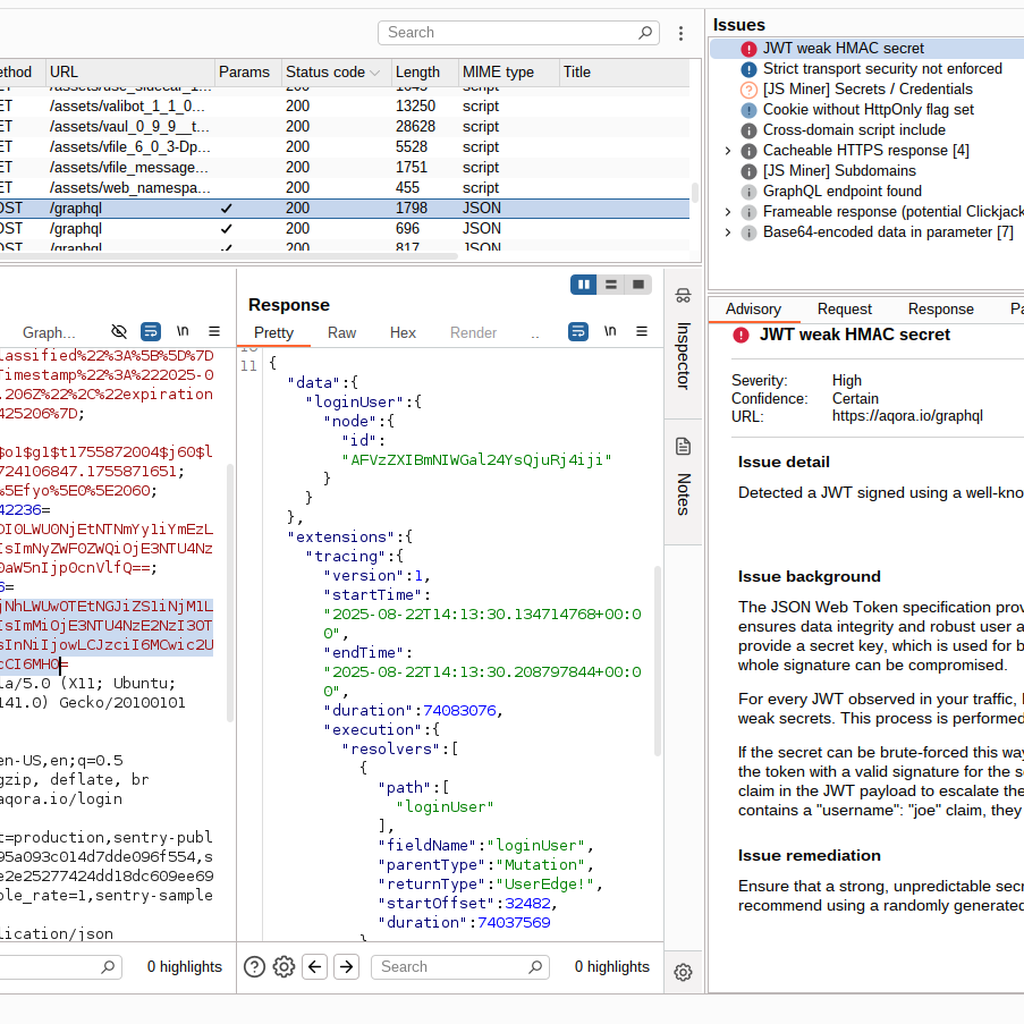Select [JS Miner] Subdomains issue
Image resolution: width=1024 pixels, height=1024 pixels.
[x=839, y=170]
